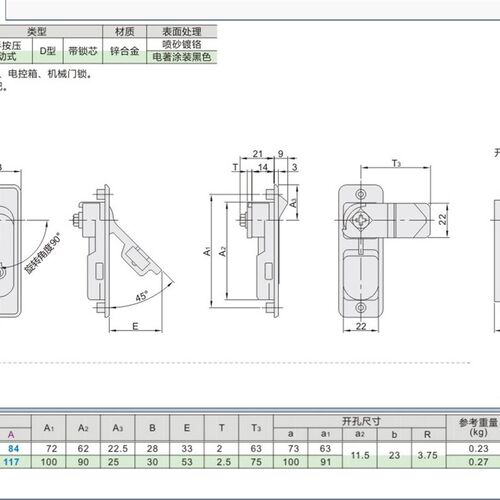Click the 材质 header cell

(x=124, y=32)
